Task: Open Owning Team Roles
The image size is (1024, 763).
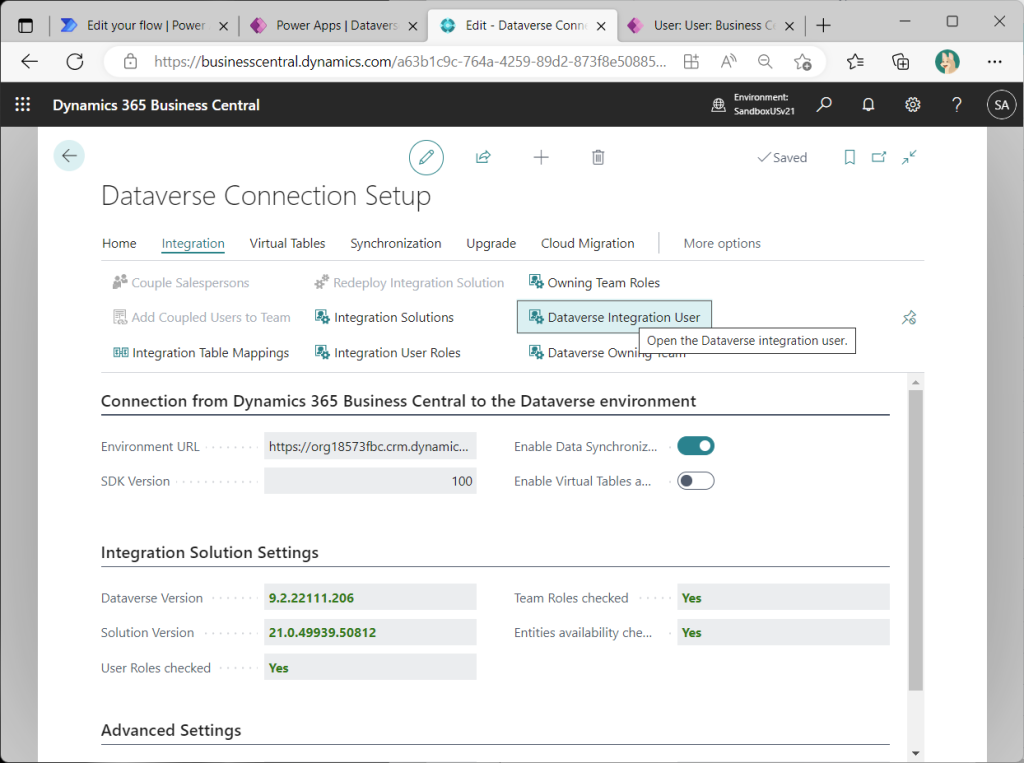Action: coord(594,283)
